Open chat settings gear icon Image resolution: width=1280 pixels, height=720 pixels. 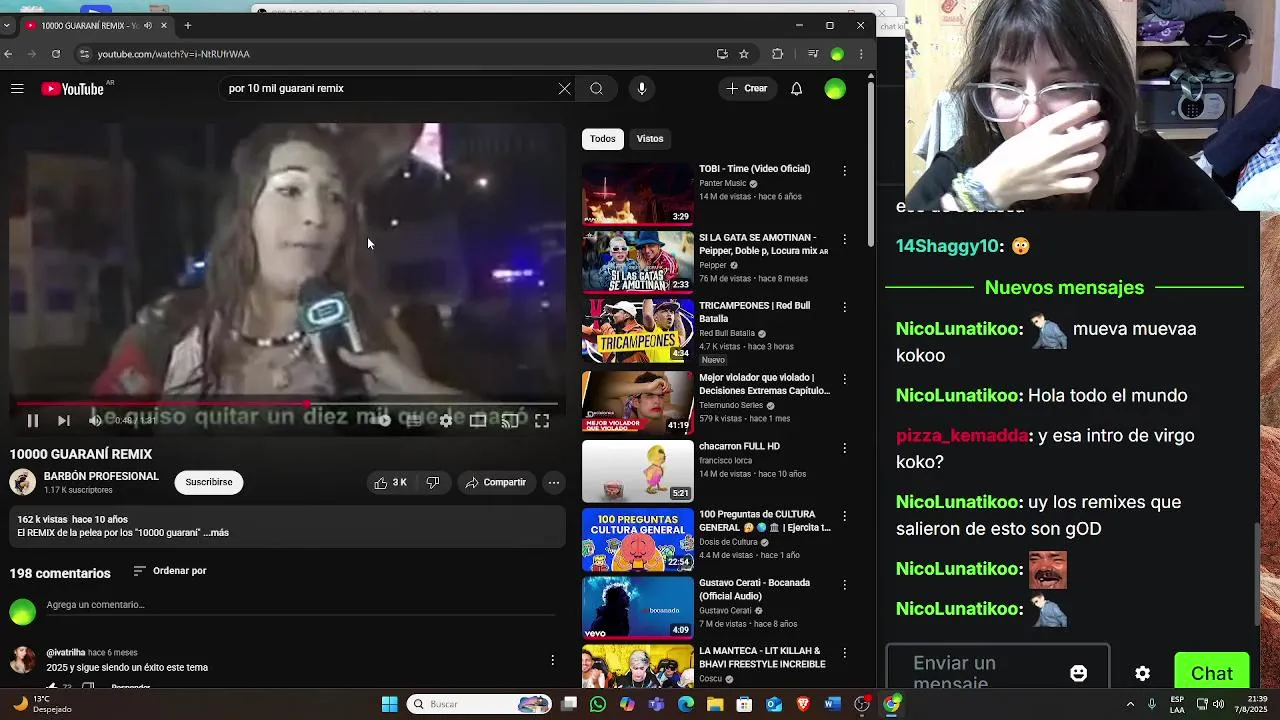coord(1142,673)
